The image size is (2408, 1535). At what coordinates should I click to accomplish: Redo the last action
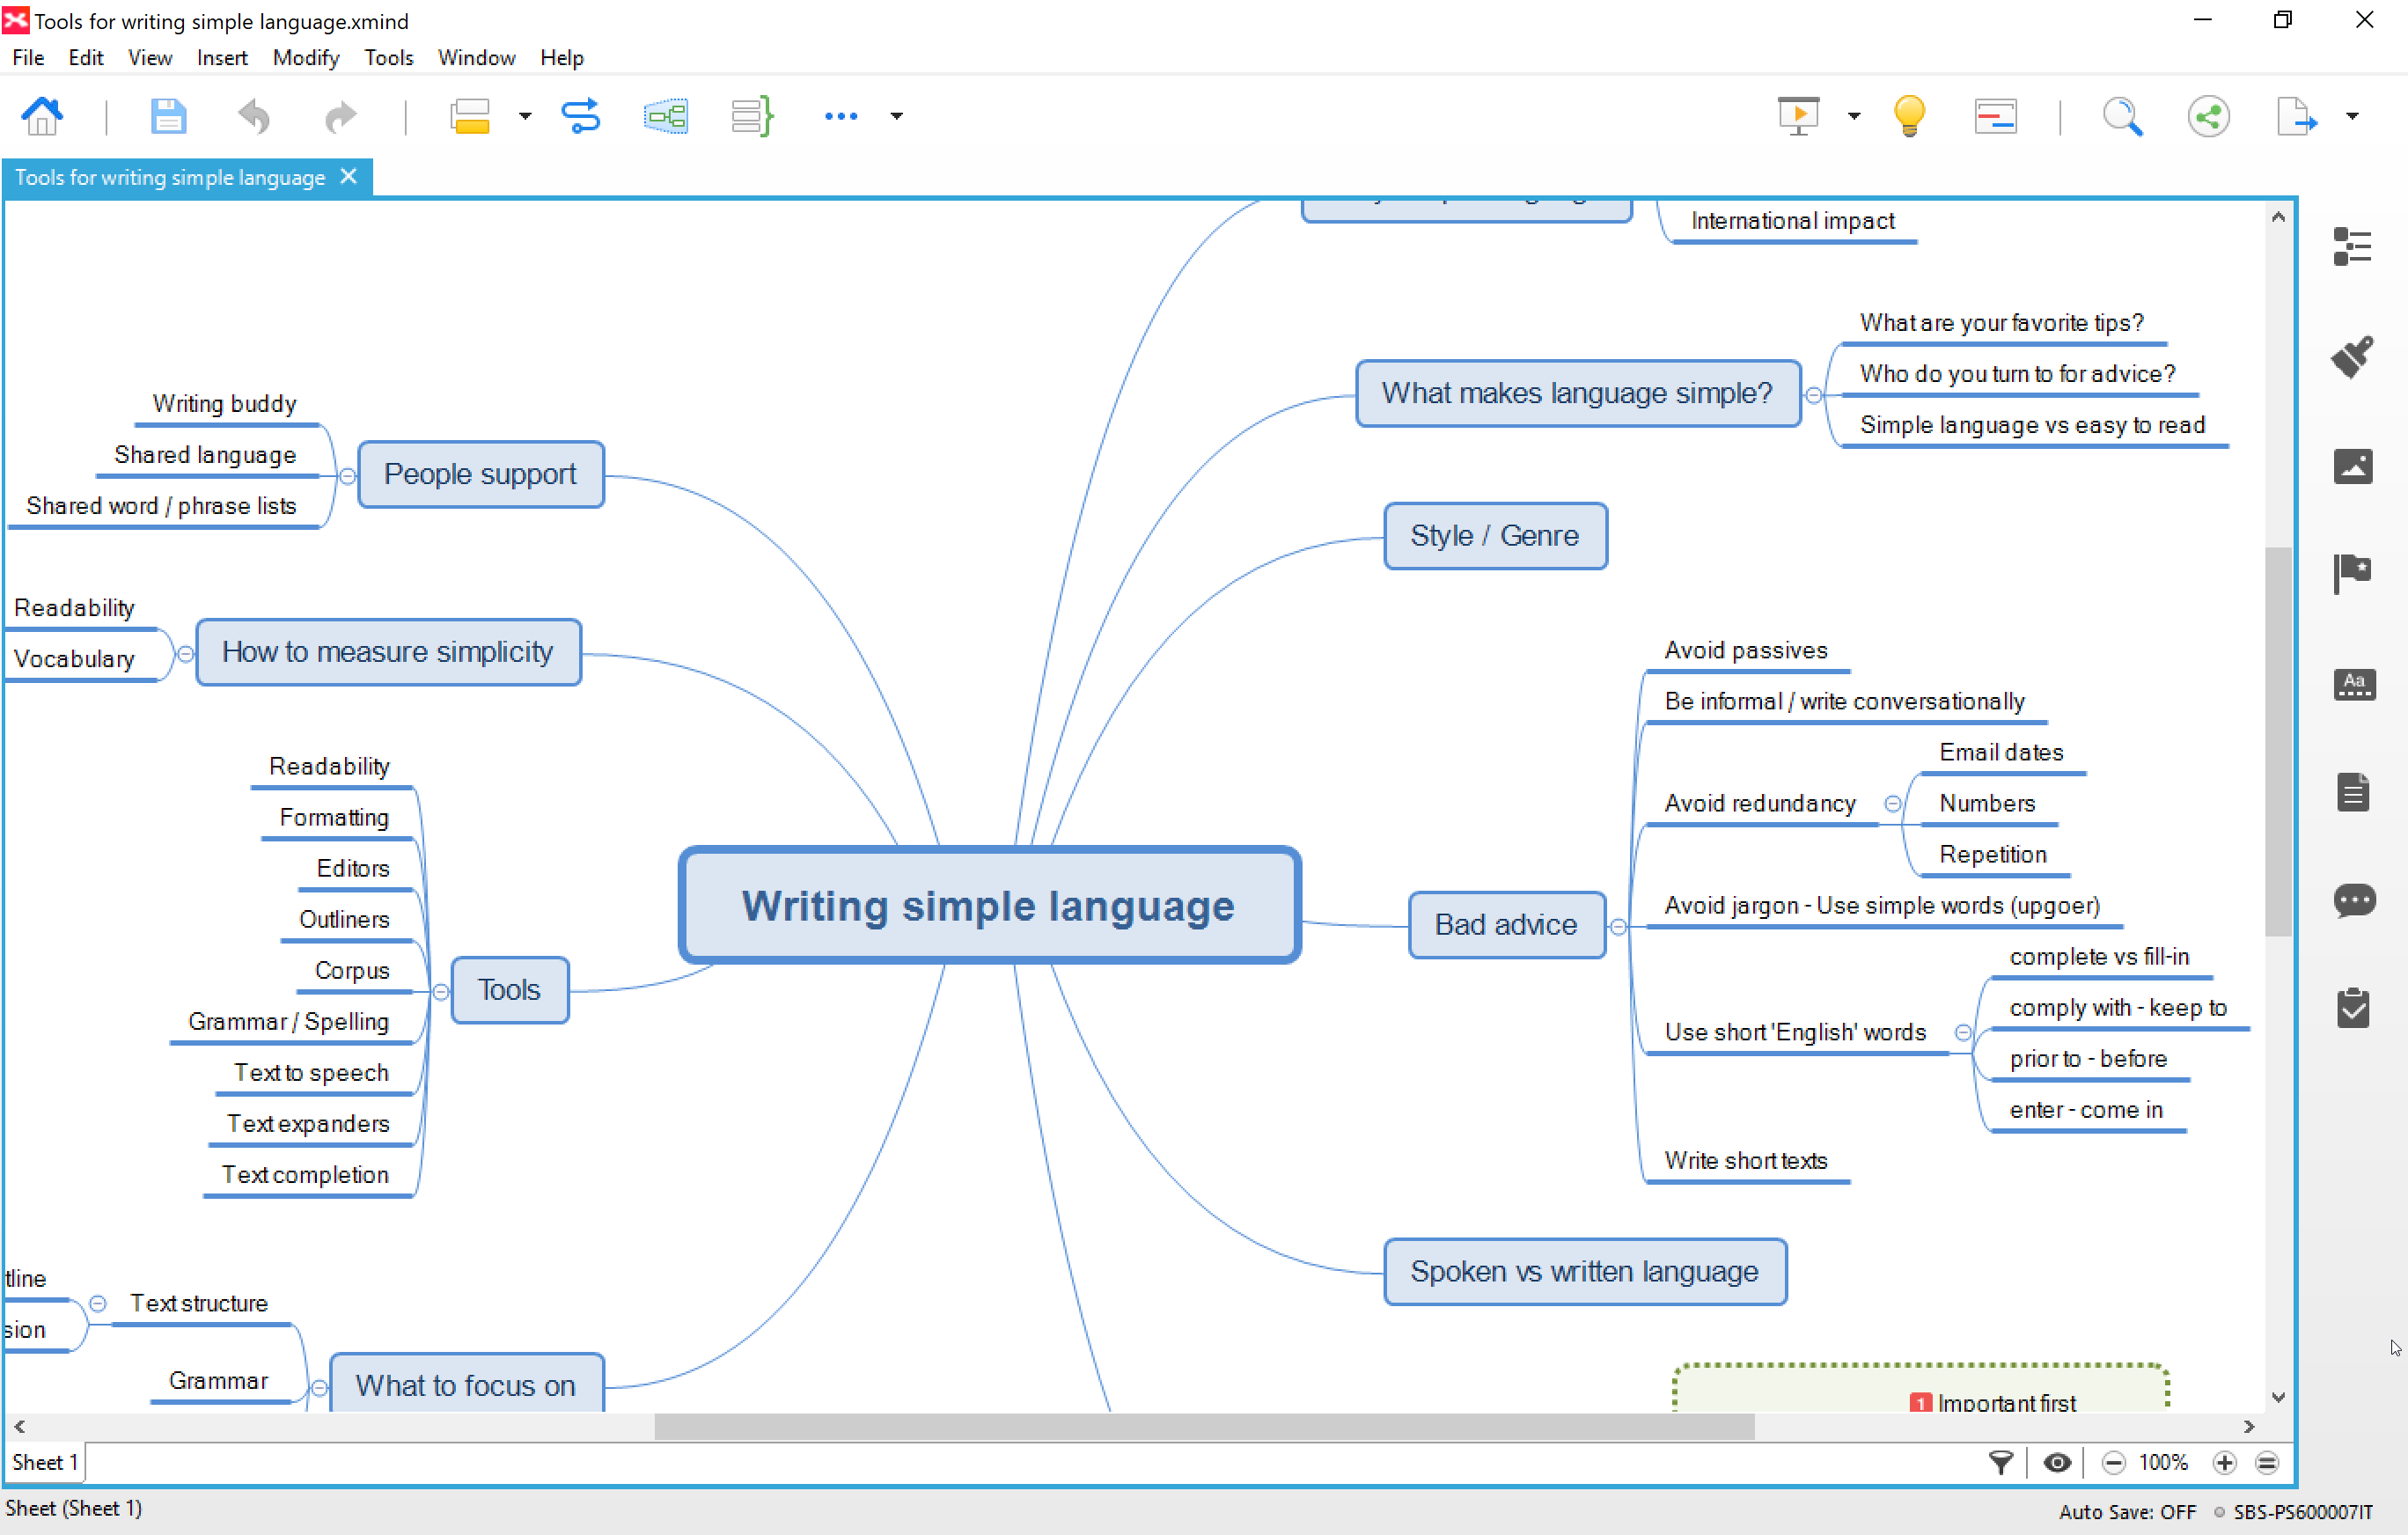click(341, 117)
